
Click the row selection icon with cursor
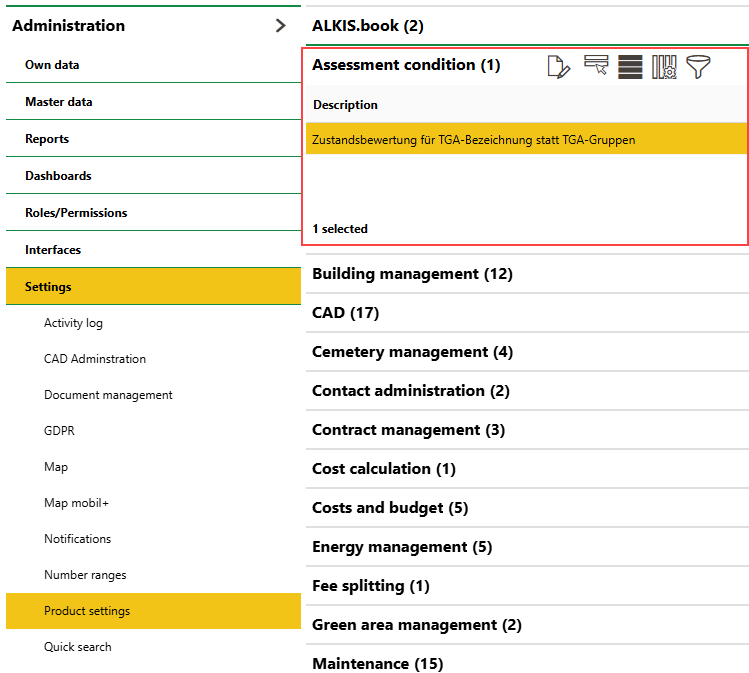pos(596,67)
